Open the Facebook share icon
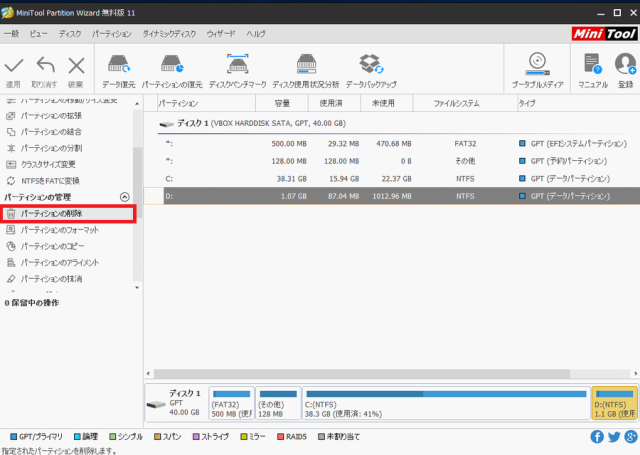 597,437
